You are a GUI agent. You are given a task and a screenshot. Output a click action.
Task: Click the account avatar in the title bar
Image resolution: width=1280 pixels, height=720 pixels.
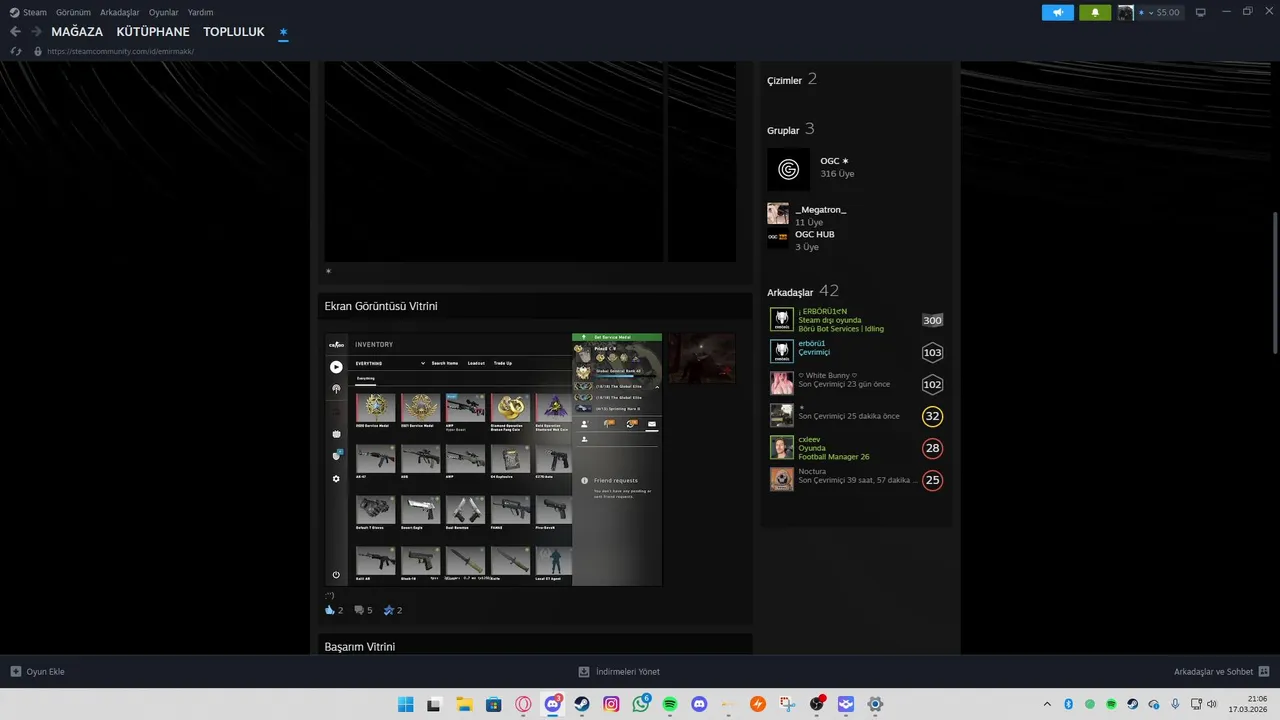click(x=1125, y=12)
